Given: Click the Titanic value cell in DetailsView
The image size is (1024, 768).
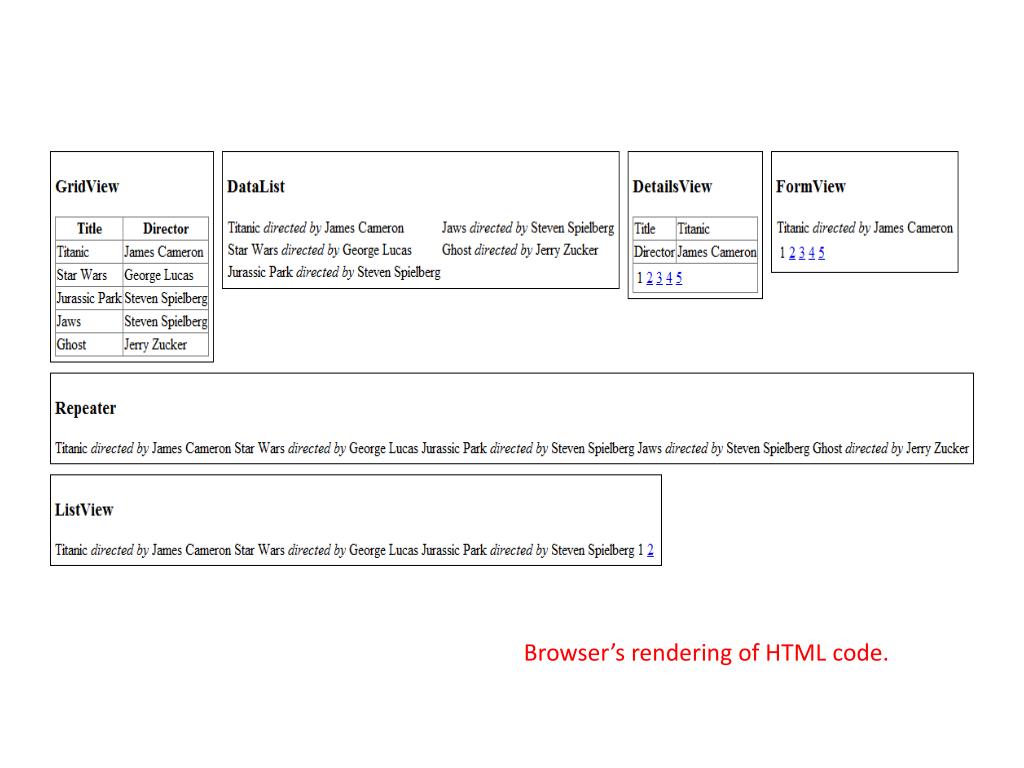Looking at the screenshot, I should (x=716, y=229).
